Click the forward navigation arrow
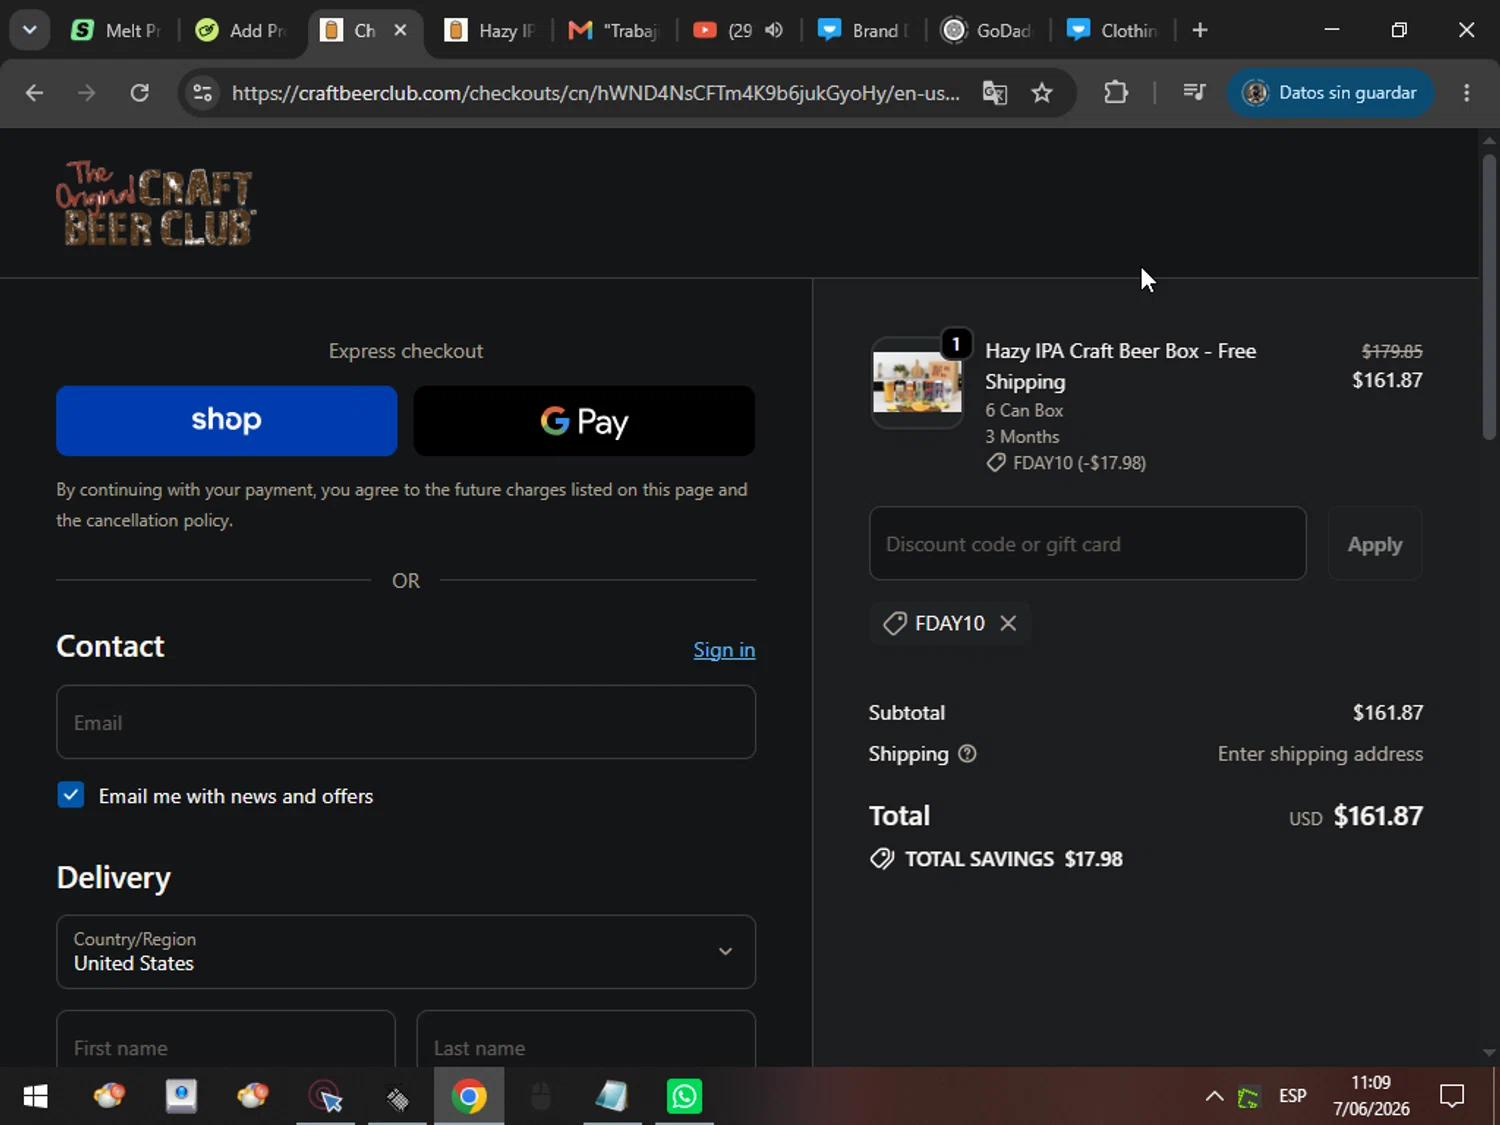 (x=87, y=93)
